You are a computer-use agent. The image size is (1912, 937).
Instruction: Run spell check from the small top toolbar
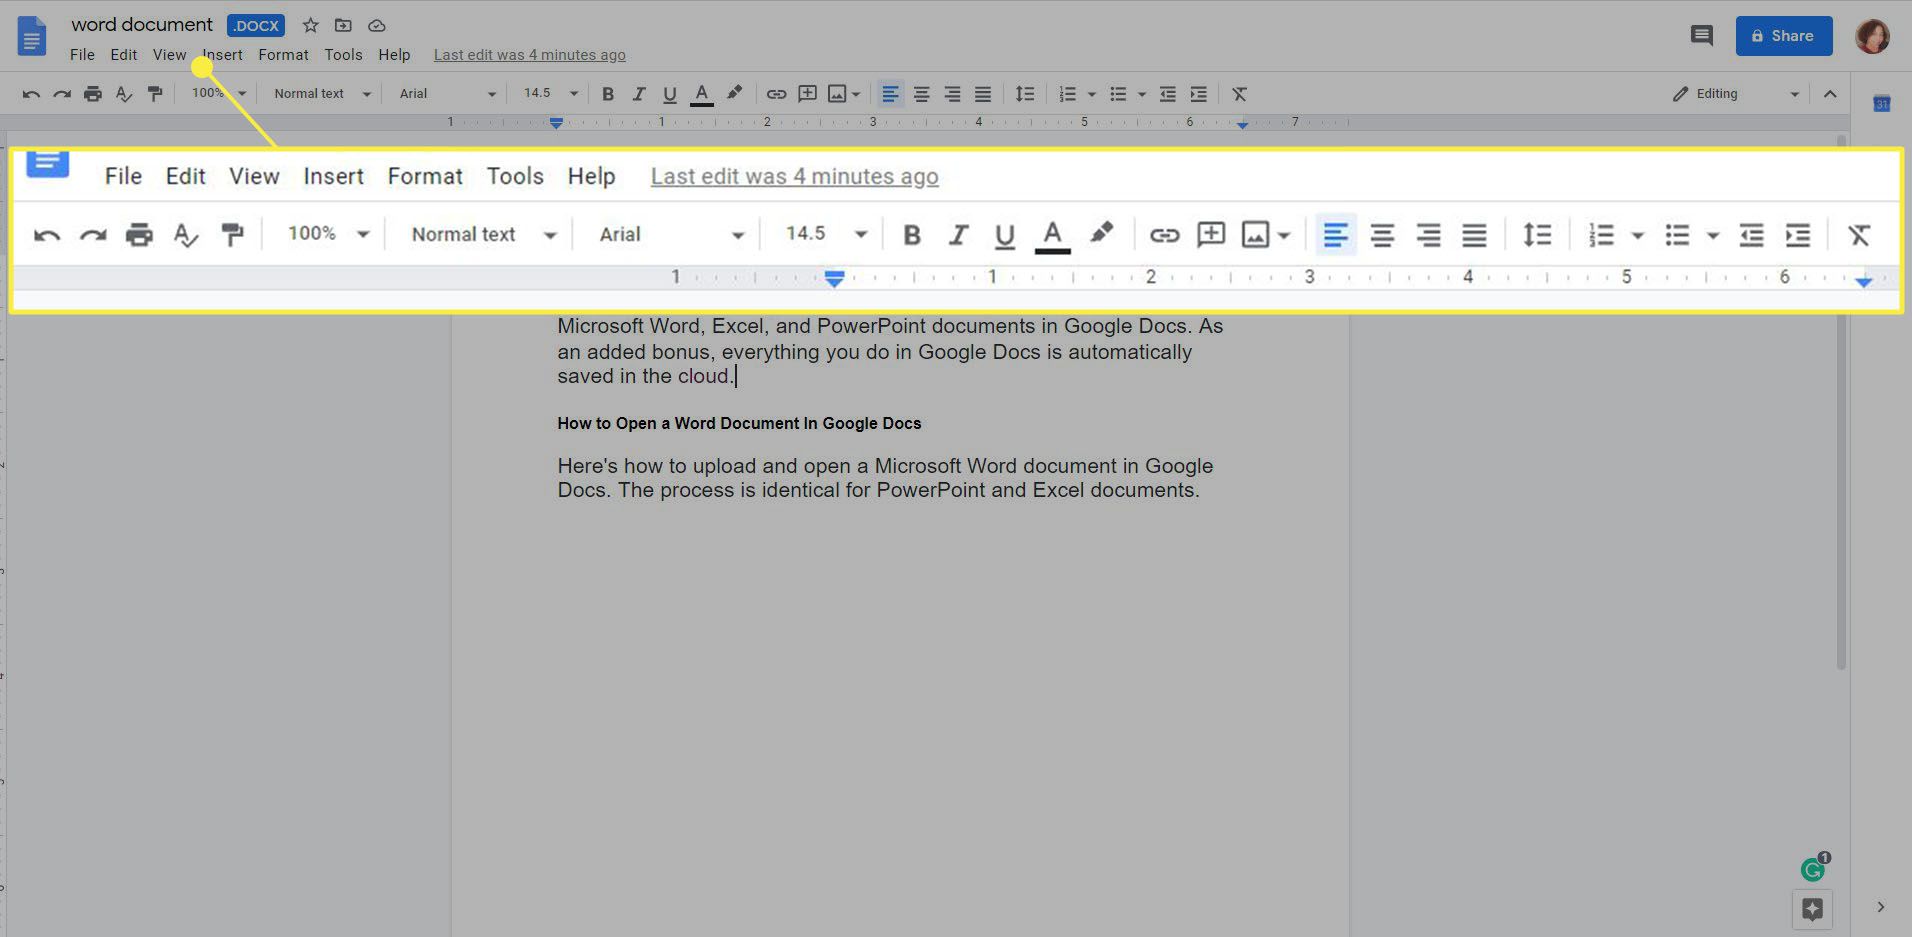click(124, 94)
